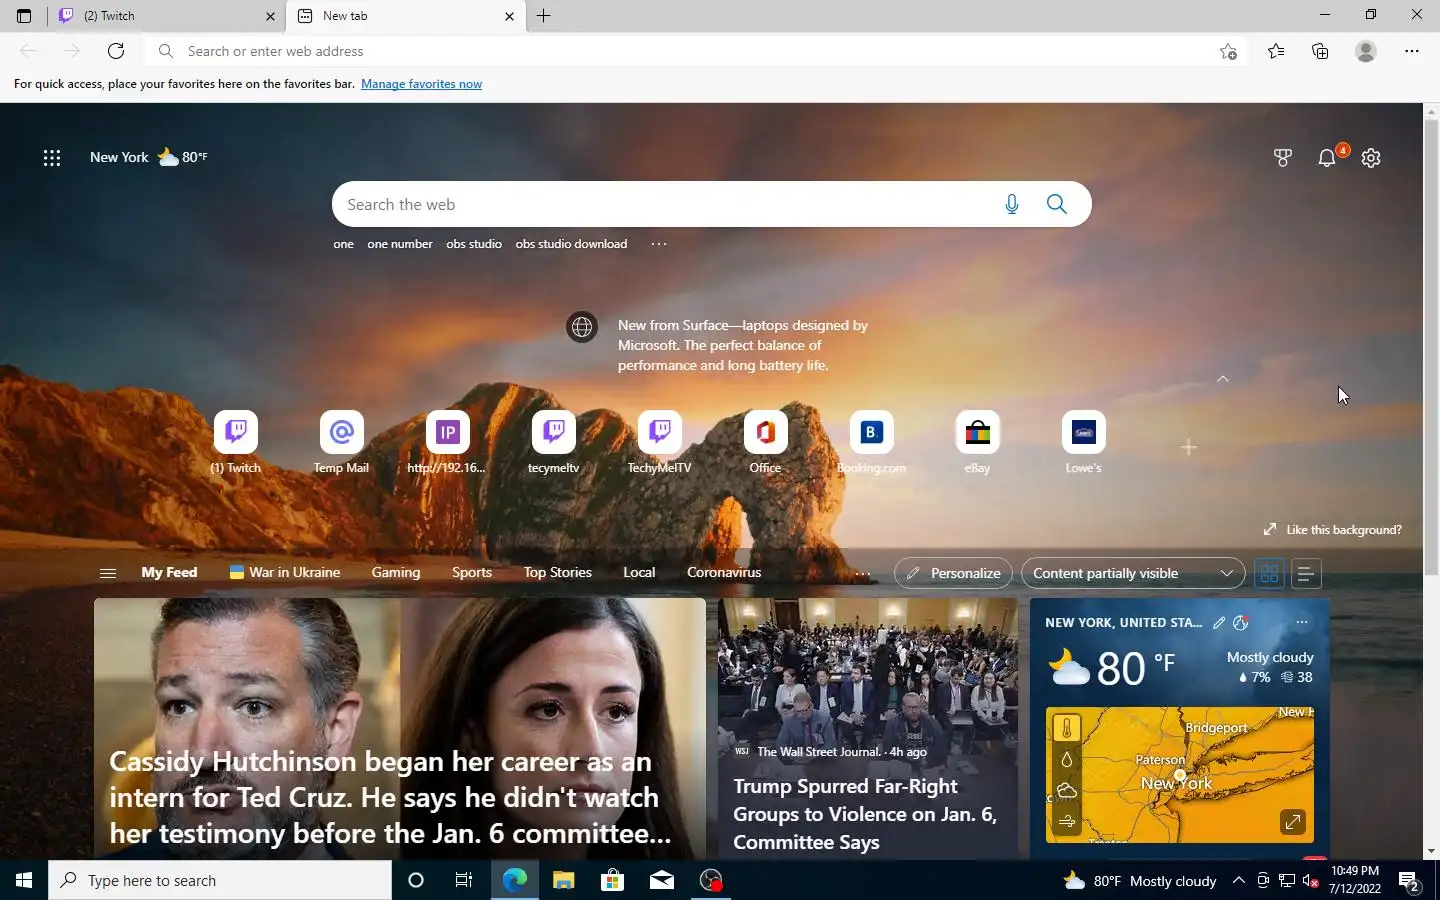1440x900 pixels.
Task: Open the http://192.16... quick link
Action: pos(447,442)
